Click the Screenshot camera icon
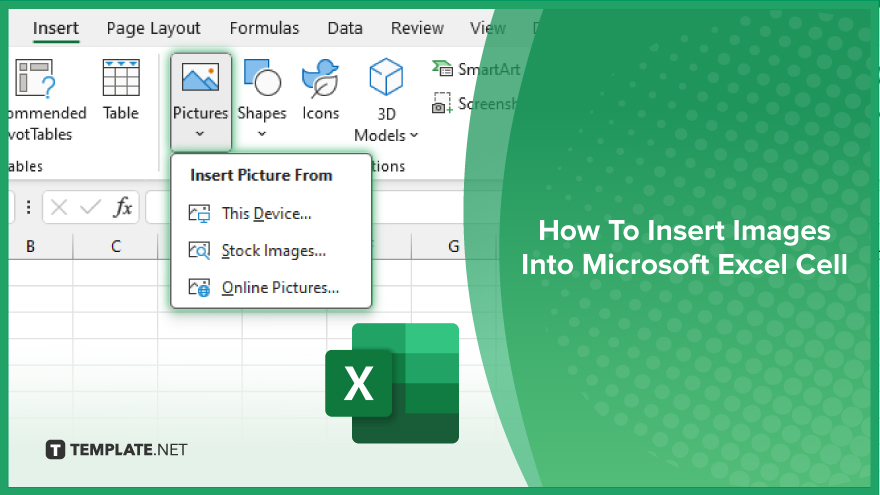The height and width of the screenshot is (495, 880). (x=442, y=103)
